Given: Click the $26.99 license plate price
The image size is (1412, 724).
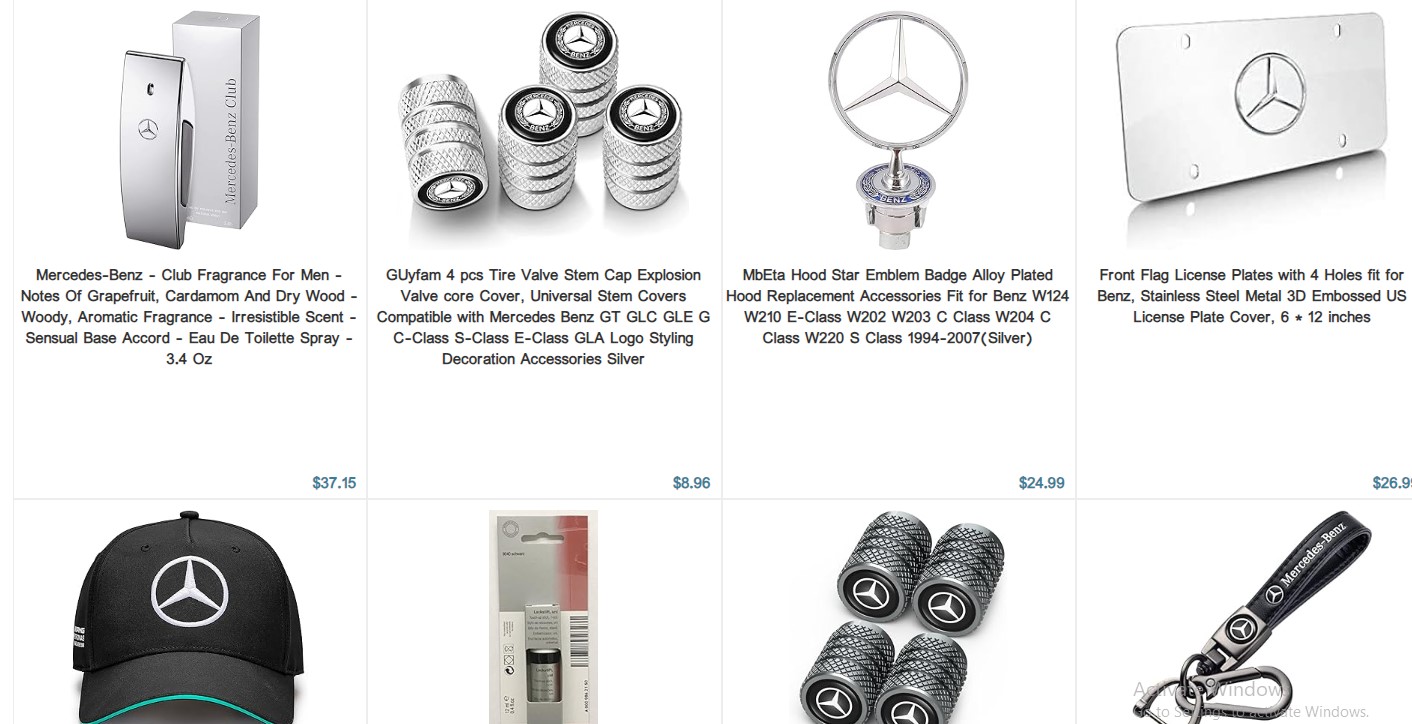Looking at the screenshot, I should coord(1391,483).
